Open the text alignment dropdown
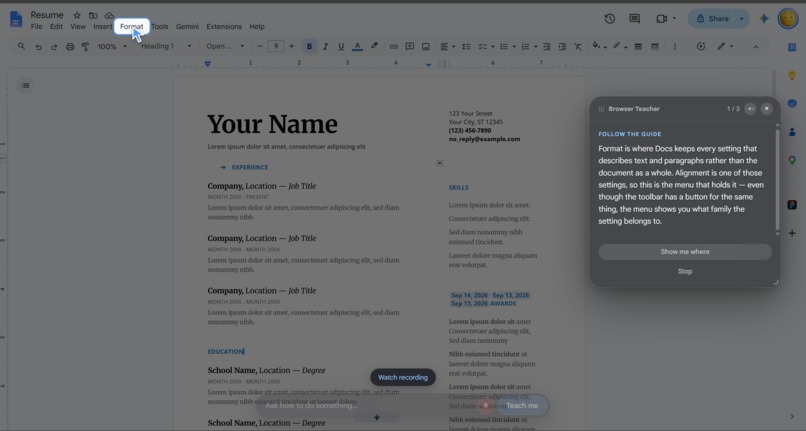The image size is (806, 431). [447, 47]
